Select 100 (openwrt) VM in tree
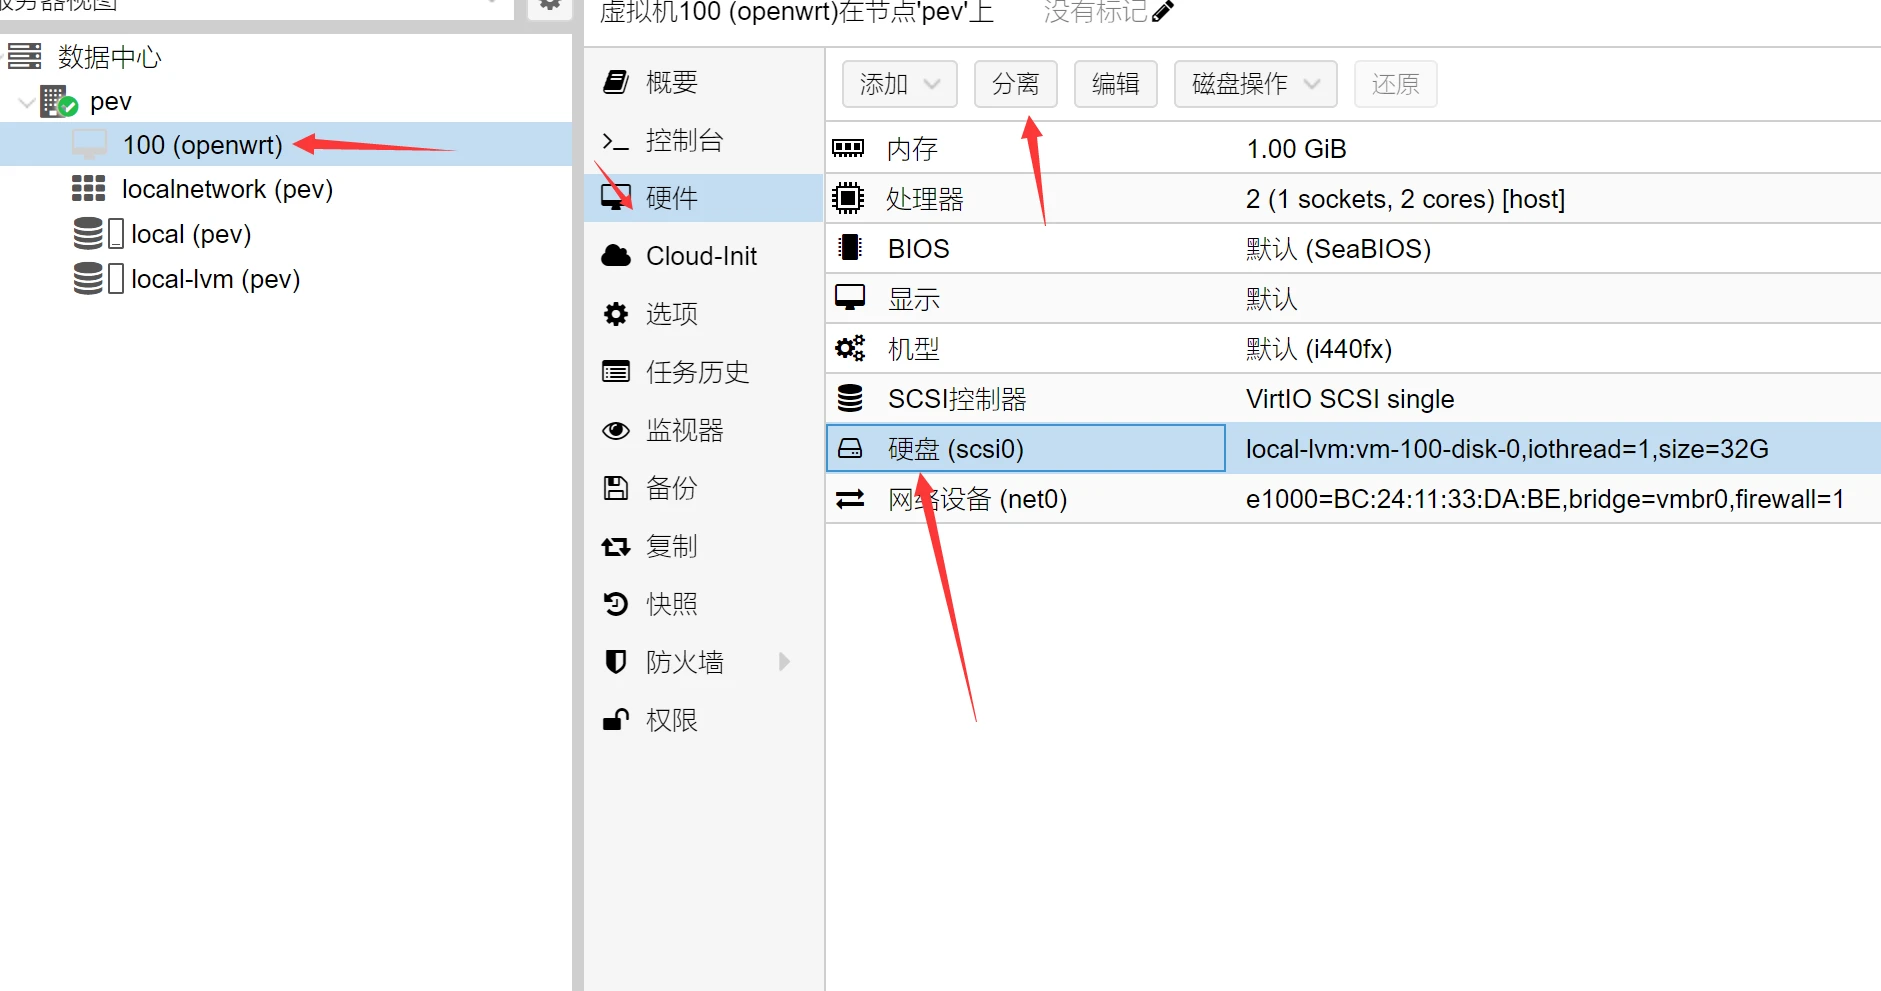Viewport: 1881px width, 991px height. (x=286, y=144)
